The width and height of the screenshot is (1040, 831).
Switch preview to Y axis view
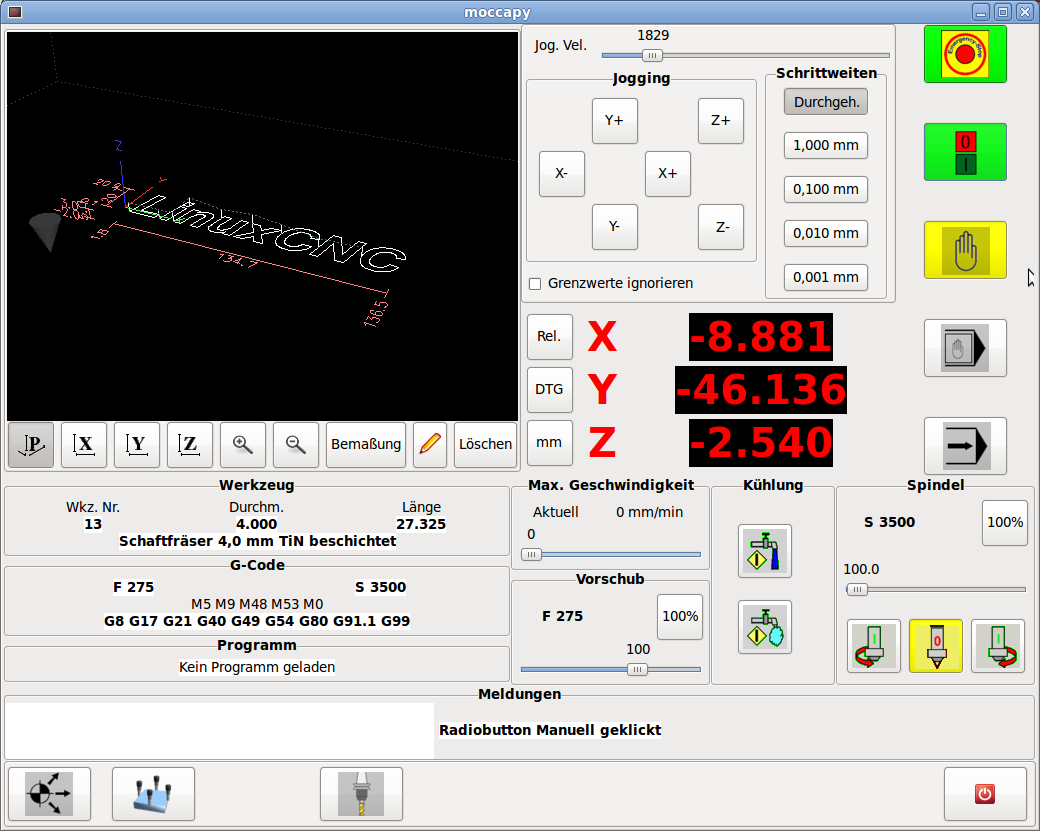(137, 444)
